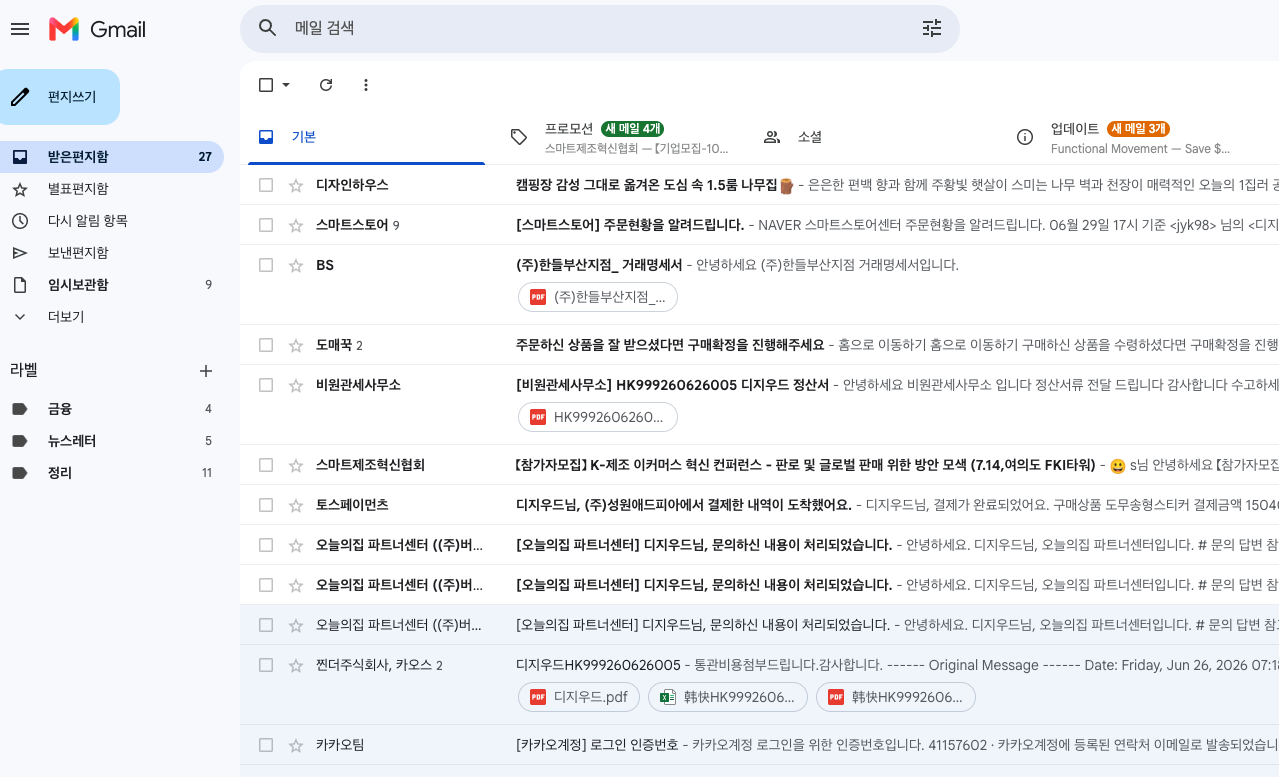Open the more options three-dot menu
The image size is (1279, 777).
[x=366, y=85]
